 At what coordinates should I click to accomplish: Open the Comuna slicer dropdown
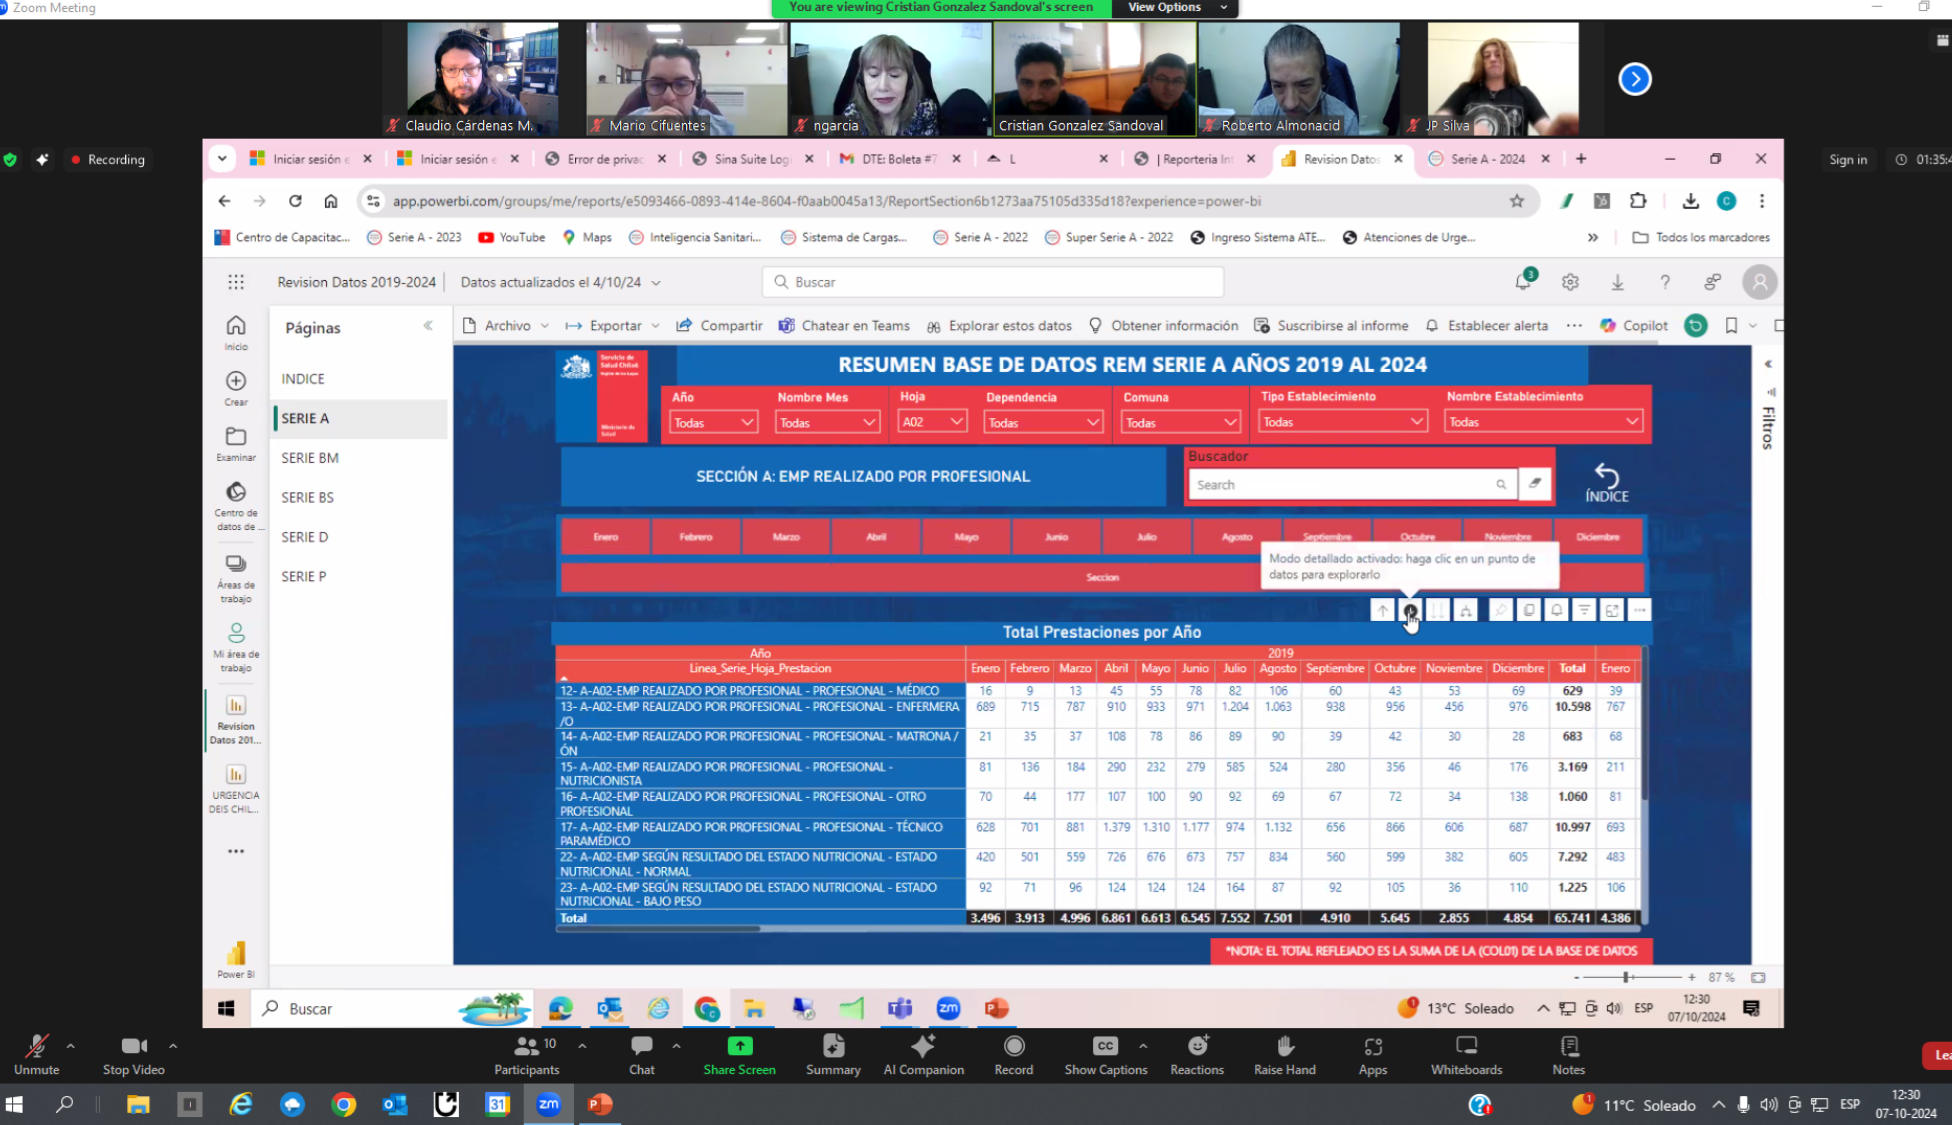[1180, 422]
